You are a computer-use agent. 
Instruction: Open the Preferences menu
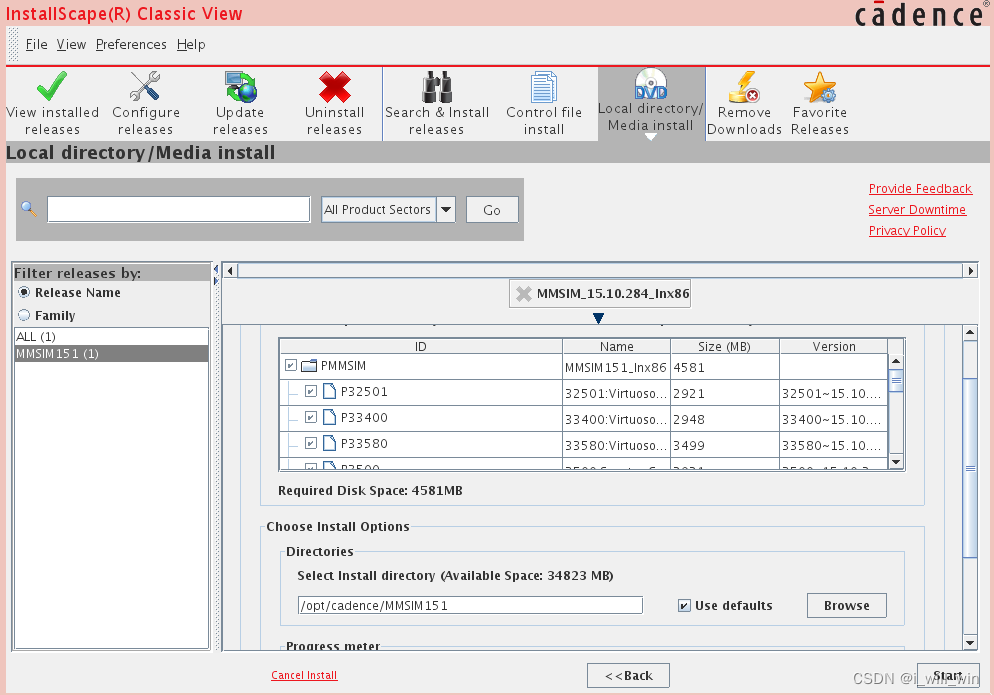(x=131, y=44)
